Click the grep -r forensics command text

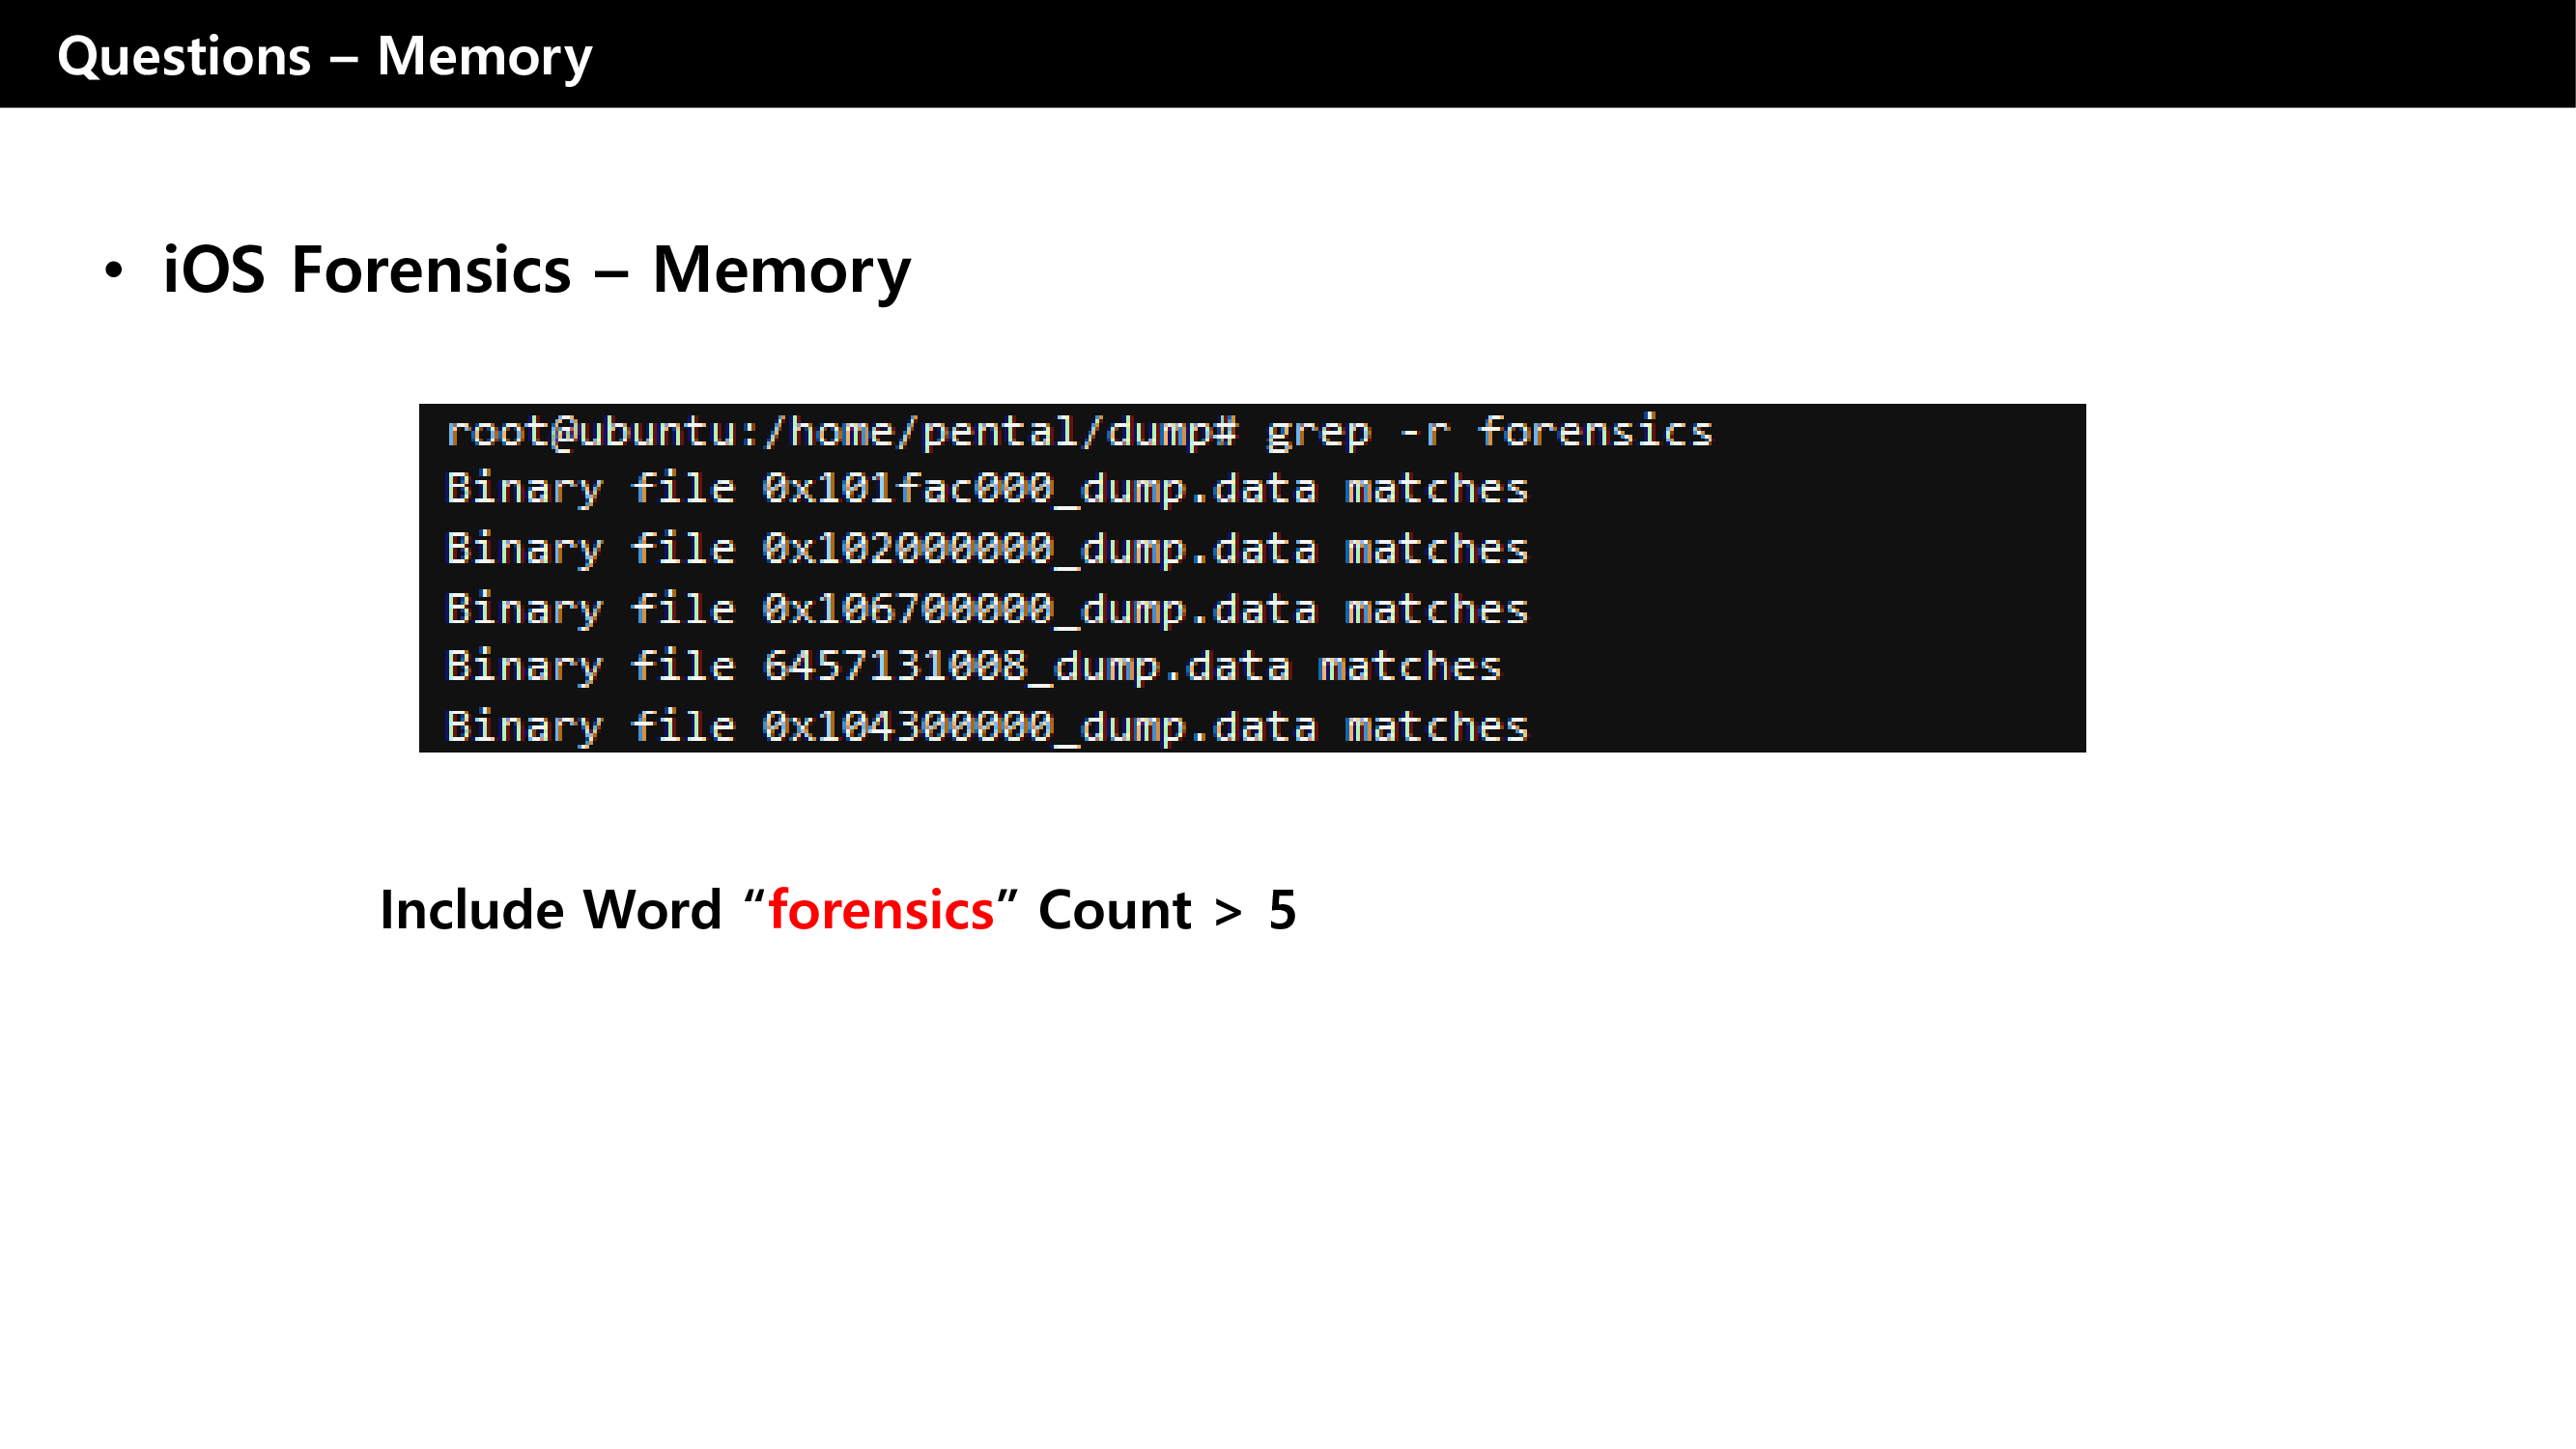[1489, 432]
